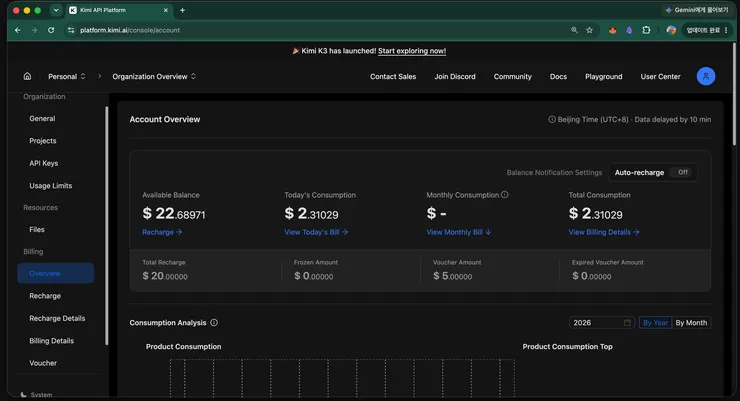
Task: Open Files under Resources
Action: click(x=37, y=230)
